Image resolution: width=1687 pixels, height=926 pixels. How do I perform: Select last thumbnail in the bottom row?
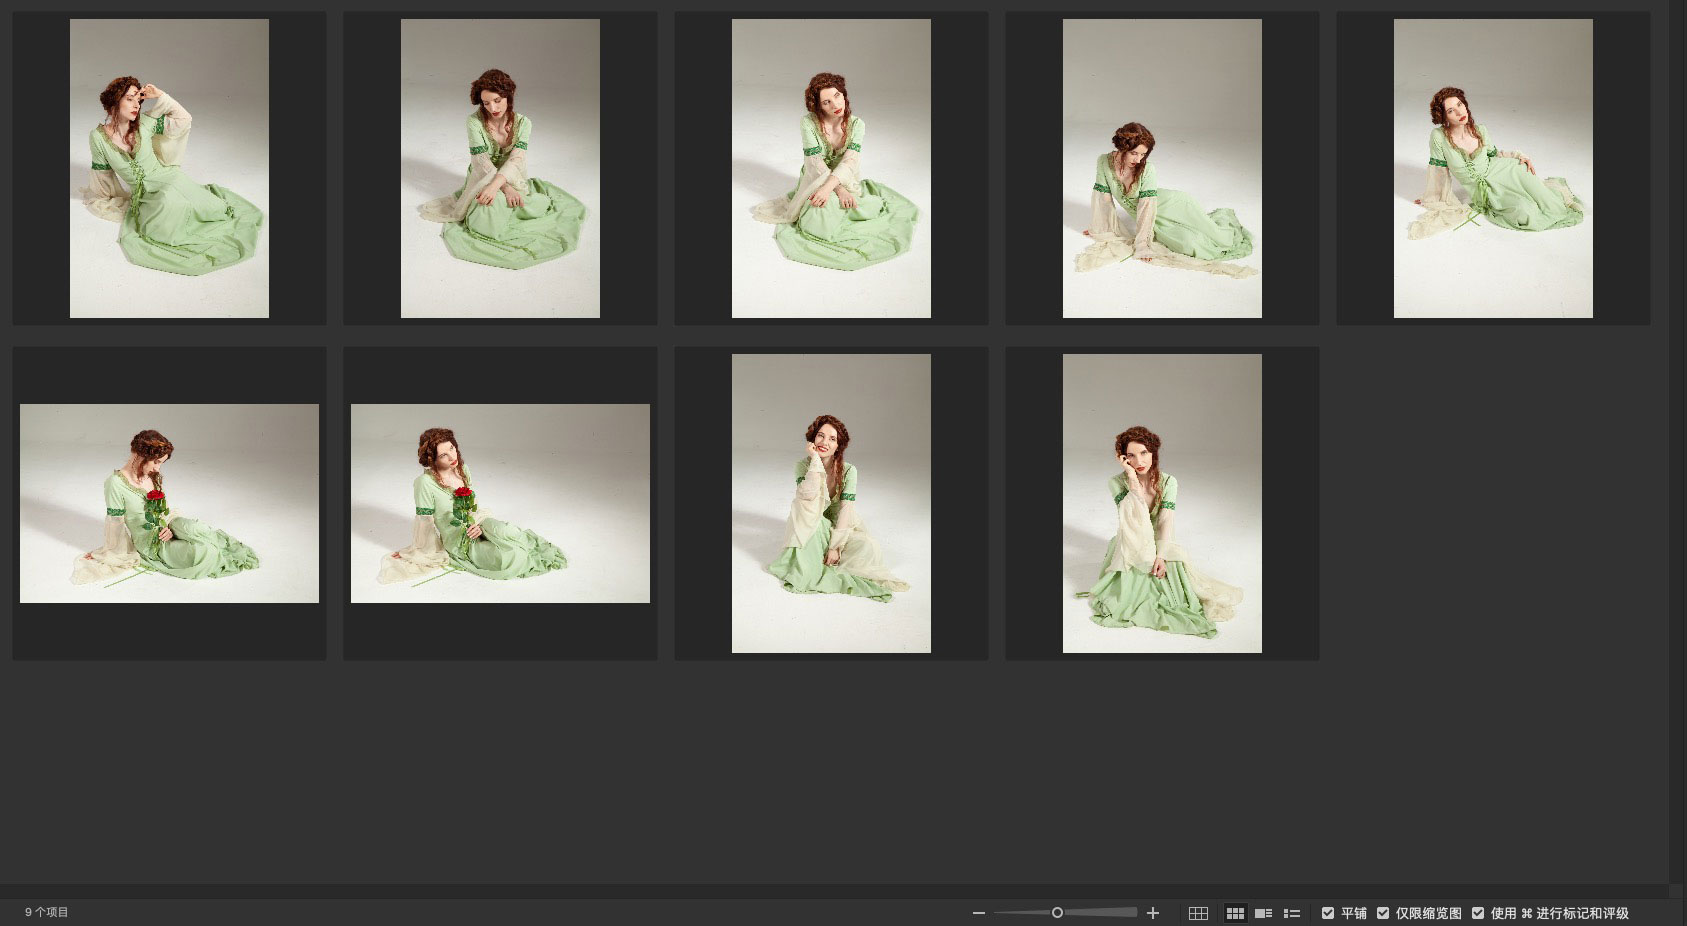[x=1162, y=503]
